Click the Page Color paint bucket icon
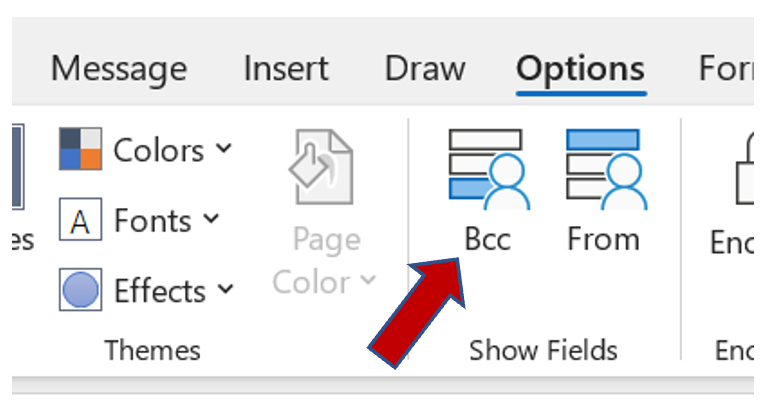Viewport: 768px width, 414px height. (320, 168)
